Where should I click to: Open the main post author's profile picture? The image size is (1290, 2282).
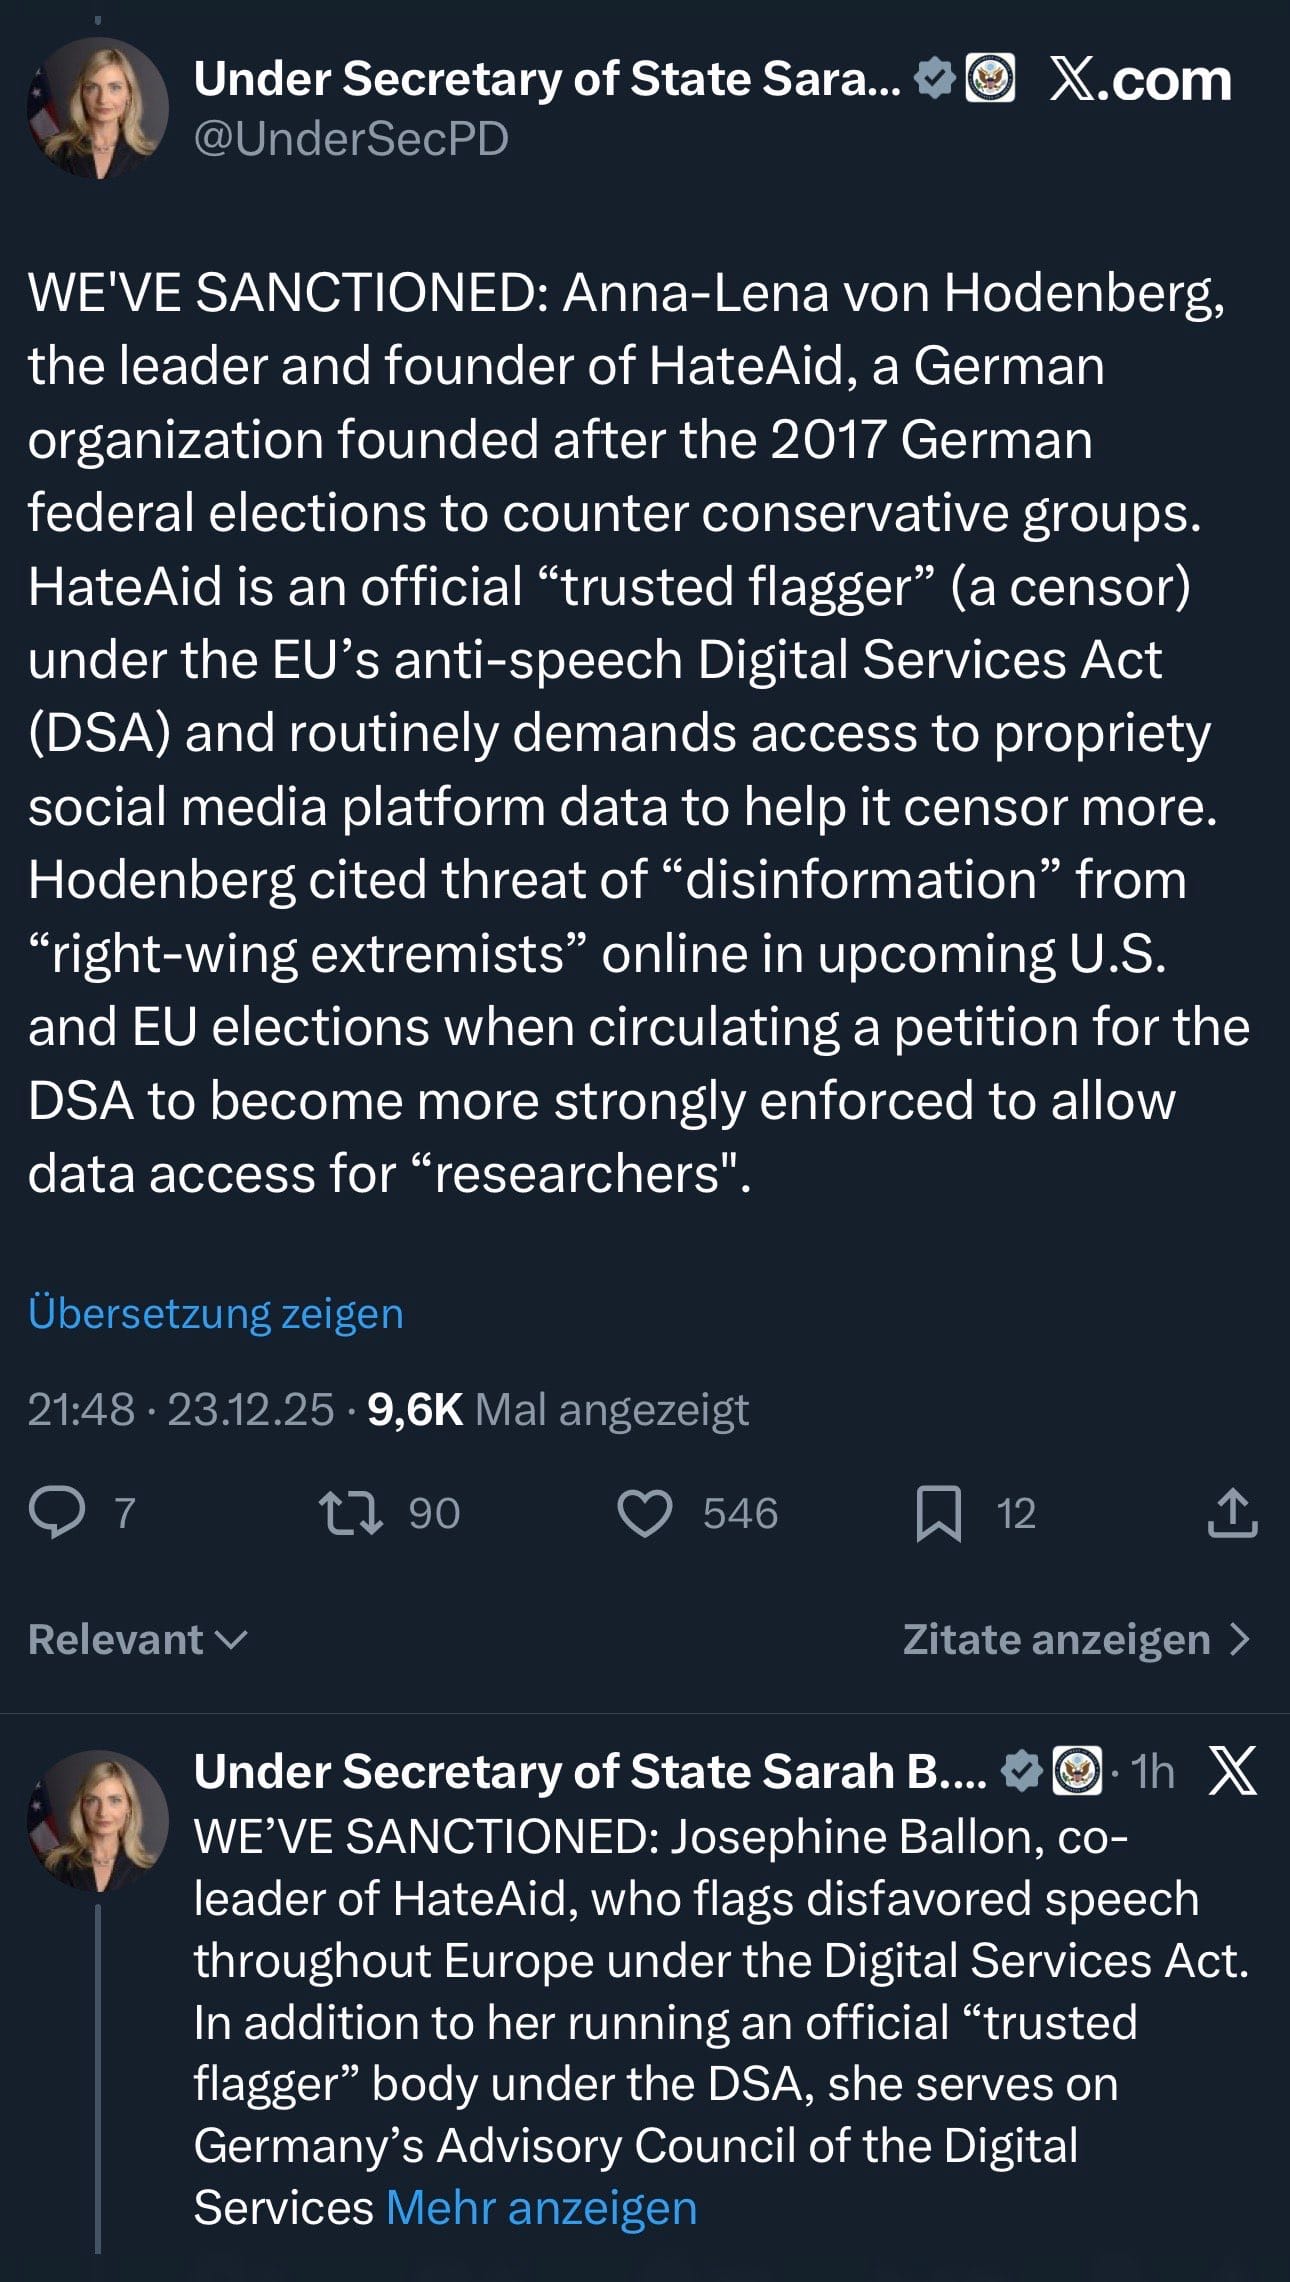coord(98,108)
